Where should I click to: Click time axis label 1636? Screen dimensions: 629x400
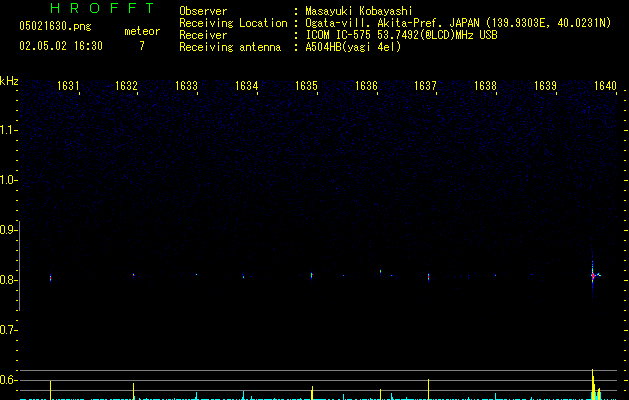366,86
